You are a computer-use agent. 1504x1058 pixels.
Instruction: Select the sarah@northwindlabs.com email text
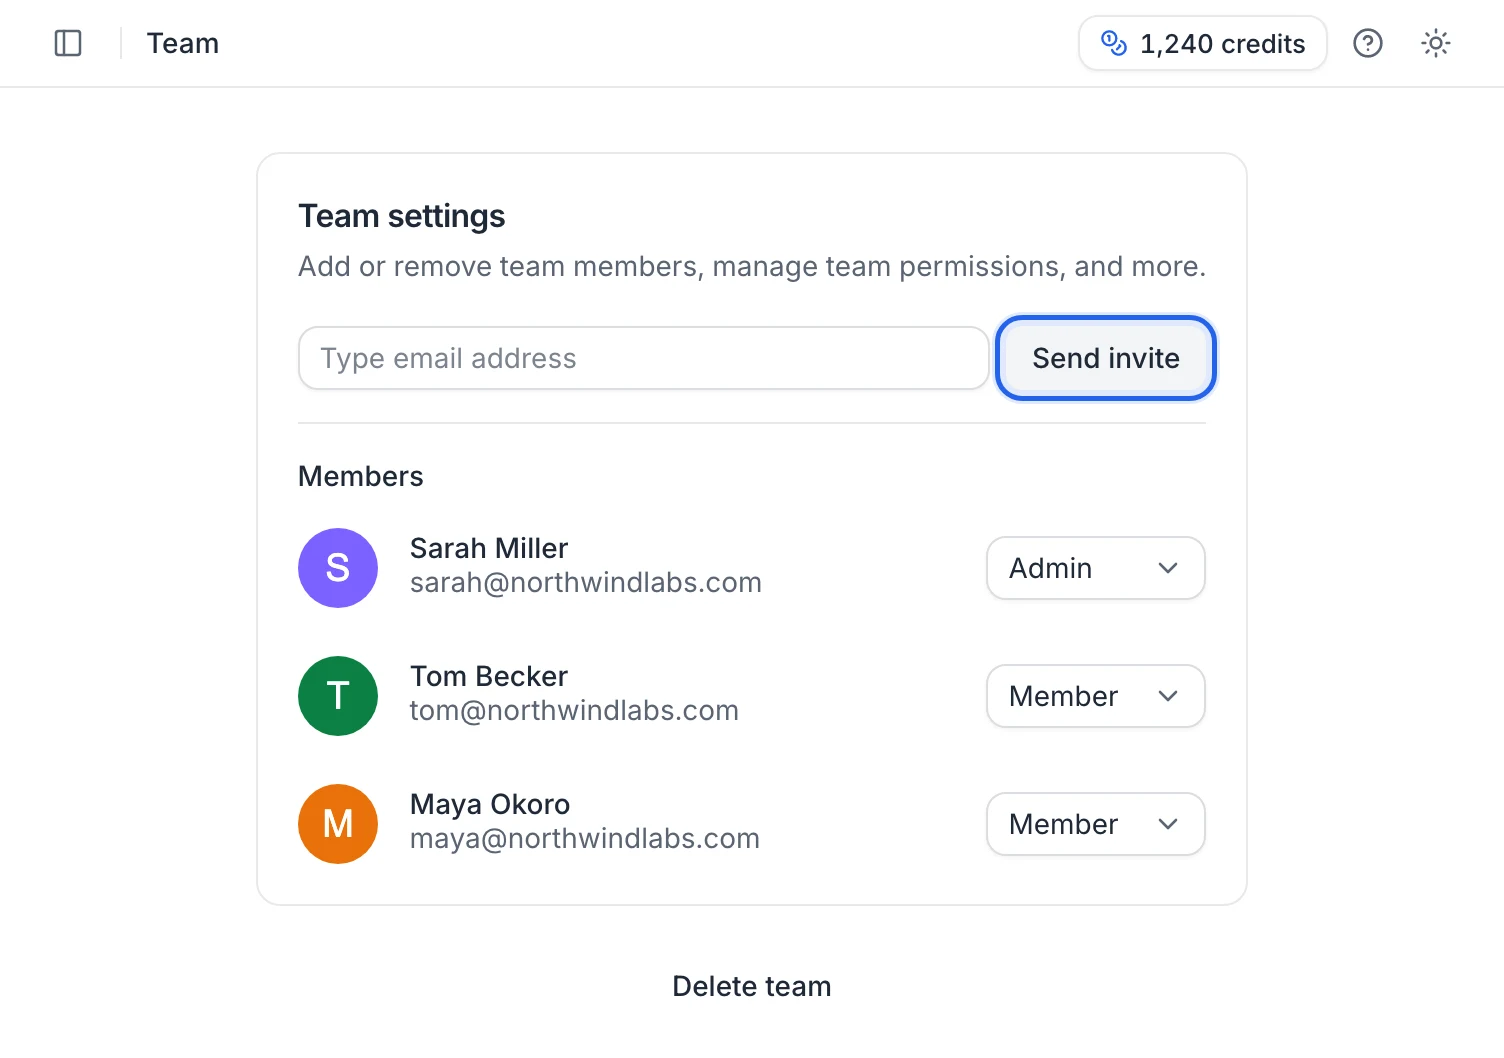[x=586, y=583]
